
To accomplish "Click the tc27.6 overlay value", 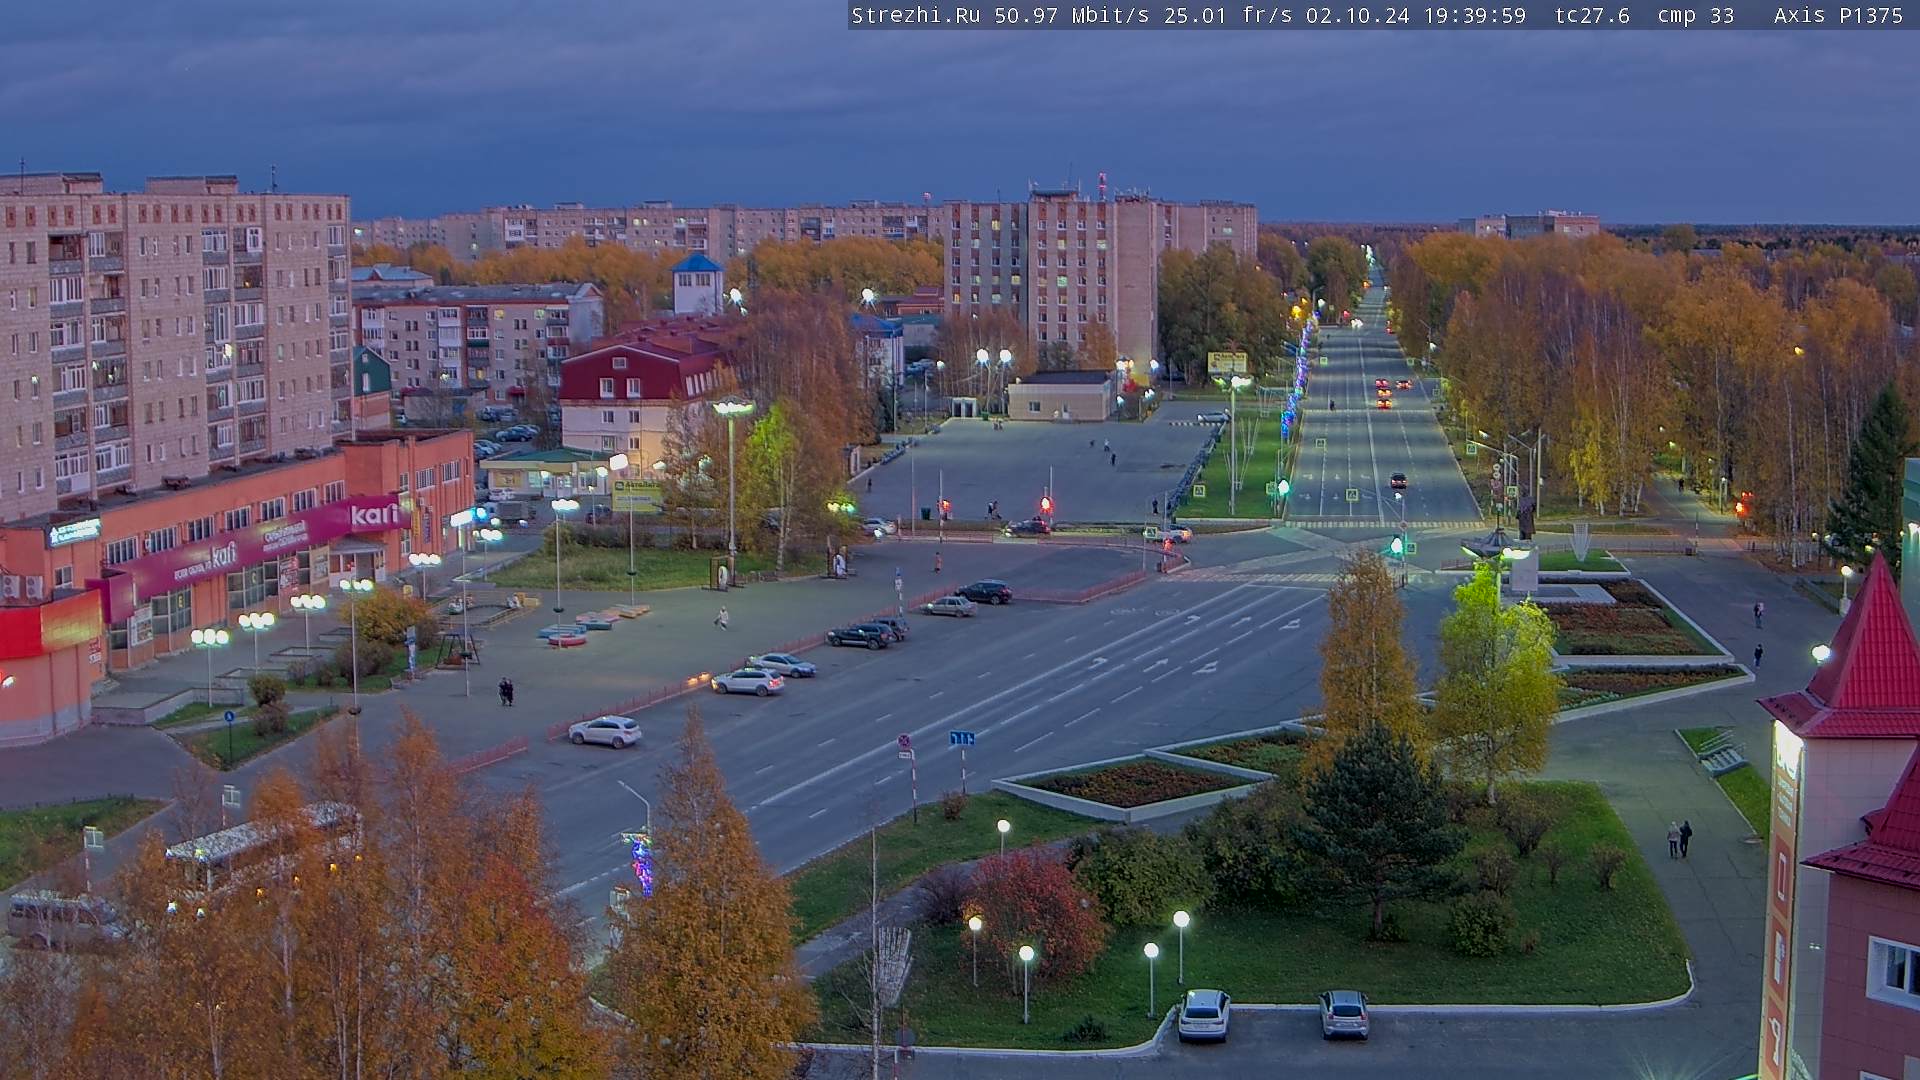I will click(1592, 15).
